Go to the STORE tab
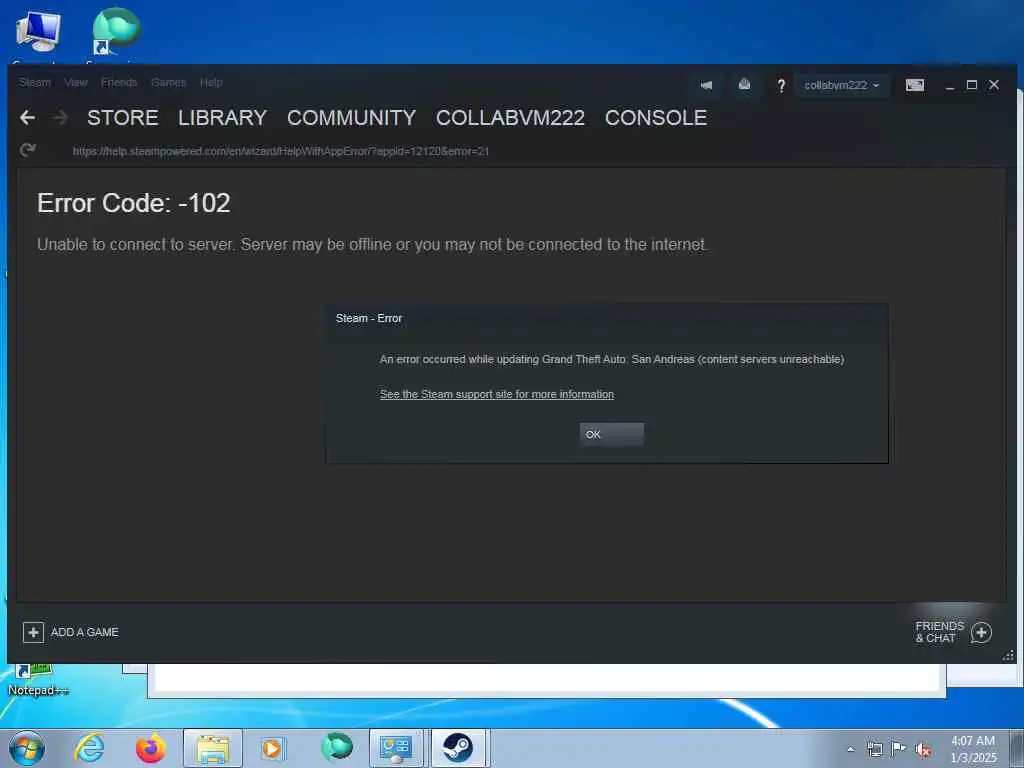The image size is (1024, 768). (x=123, y=118)
